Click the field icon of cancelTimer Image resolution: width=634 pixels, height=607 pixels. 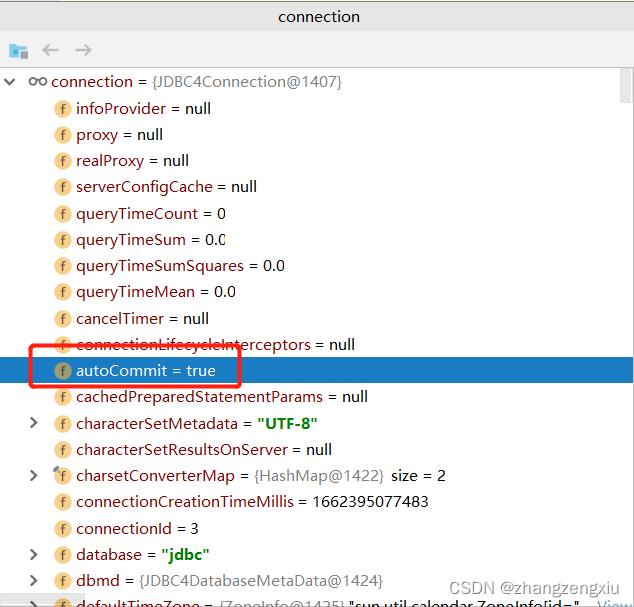63,319
